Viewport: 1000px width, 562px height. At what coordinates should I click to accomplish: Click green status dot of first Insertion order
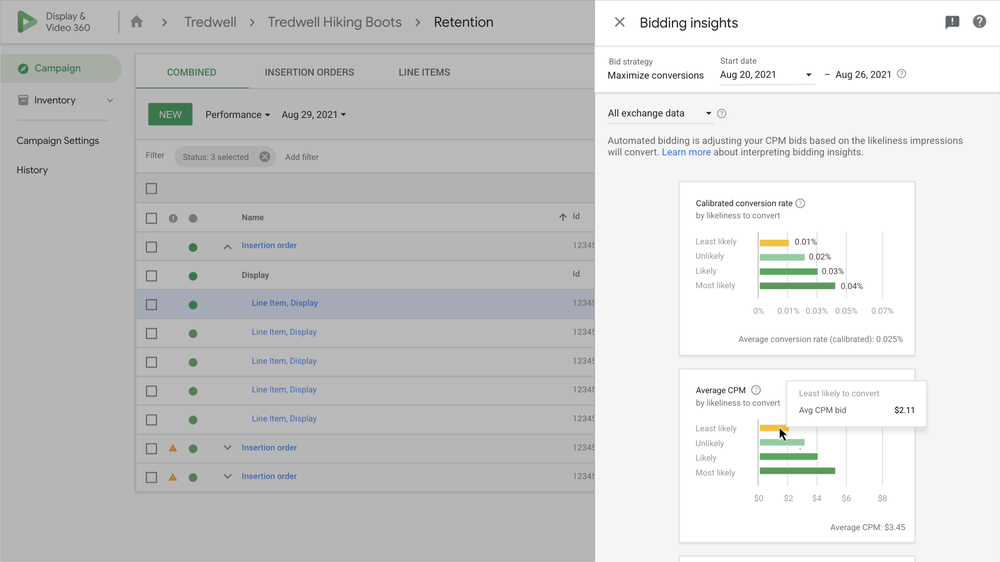(x=193, y=247)
